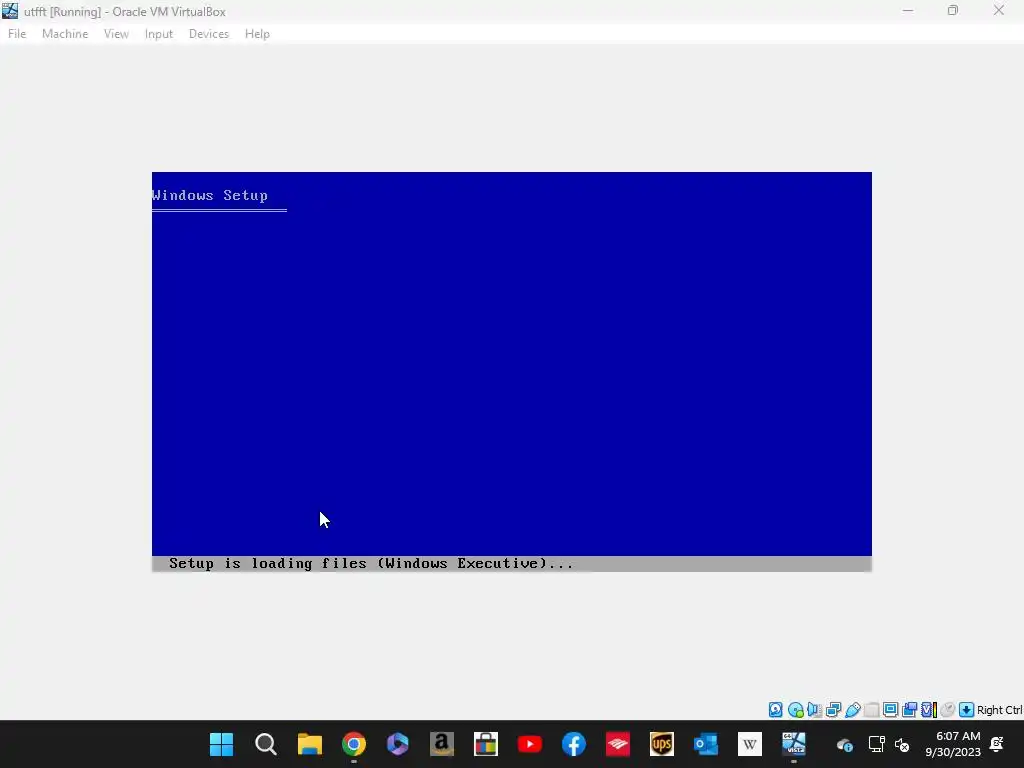Click the recording indicator icon
The width and height of the screenshot is (1024, 768).
pos(909,710)
